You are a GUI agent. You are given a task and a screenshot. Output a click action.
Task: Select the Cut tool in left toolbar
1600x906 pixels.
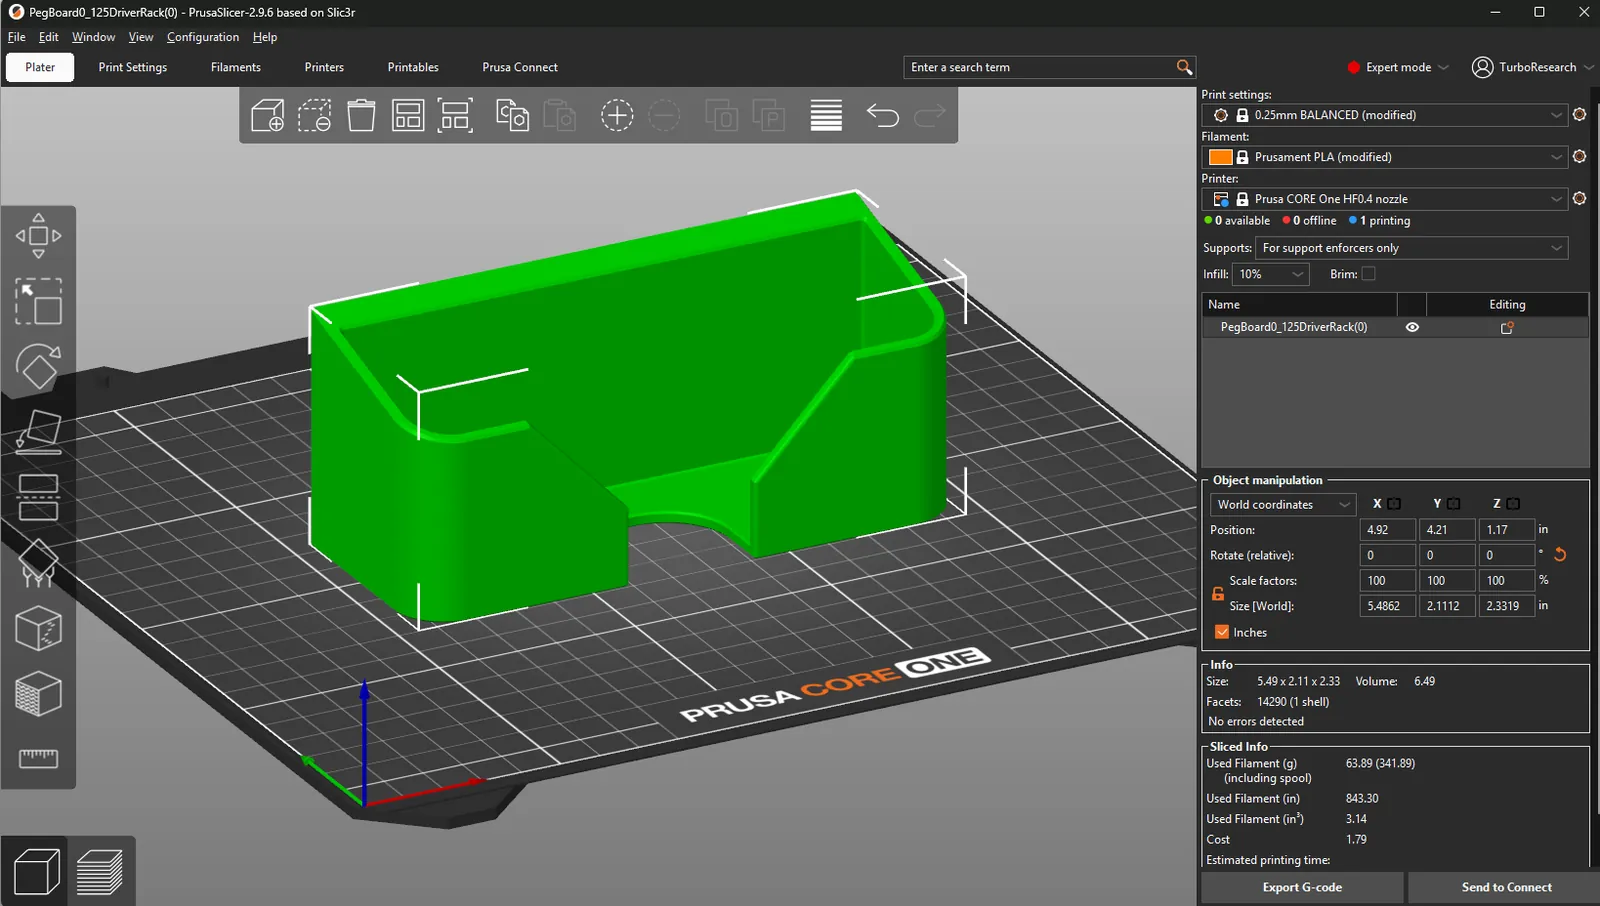pos(38,497)
